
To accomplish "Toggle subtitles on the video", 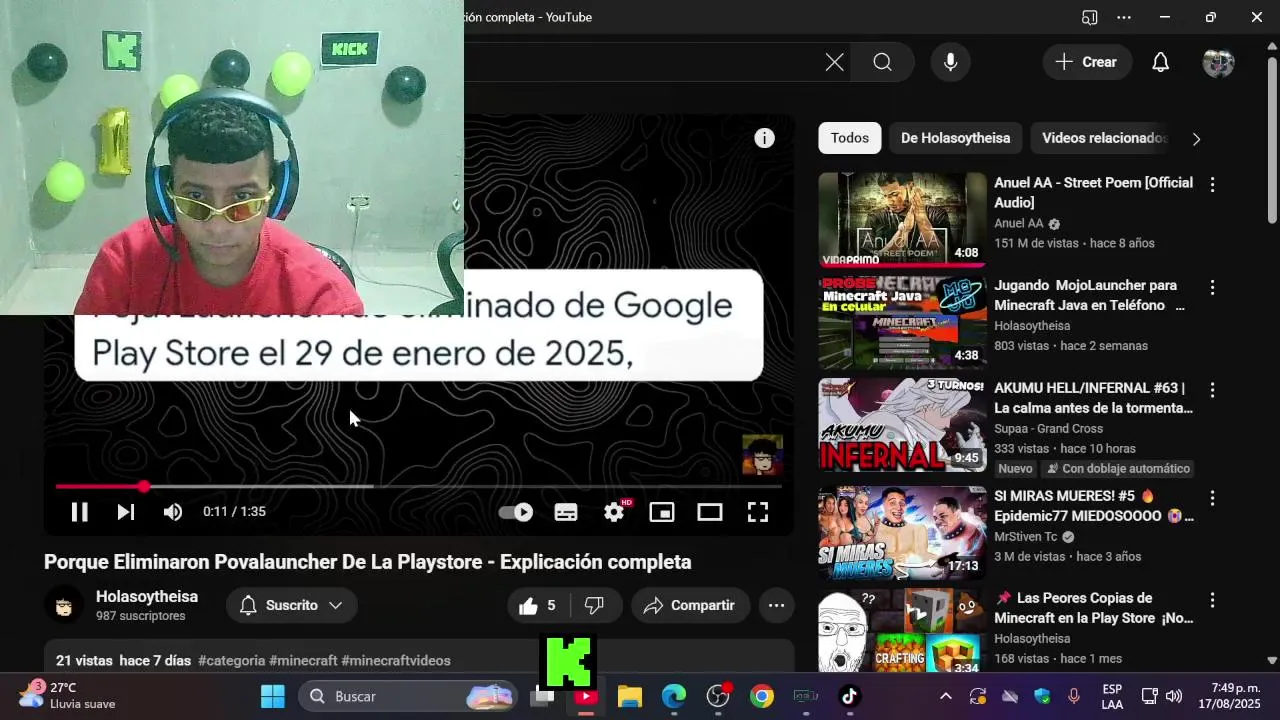I will click(x=566, y=512).
